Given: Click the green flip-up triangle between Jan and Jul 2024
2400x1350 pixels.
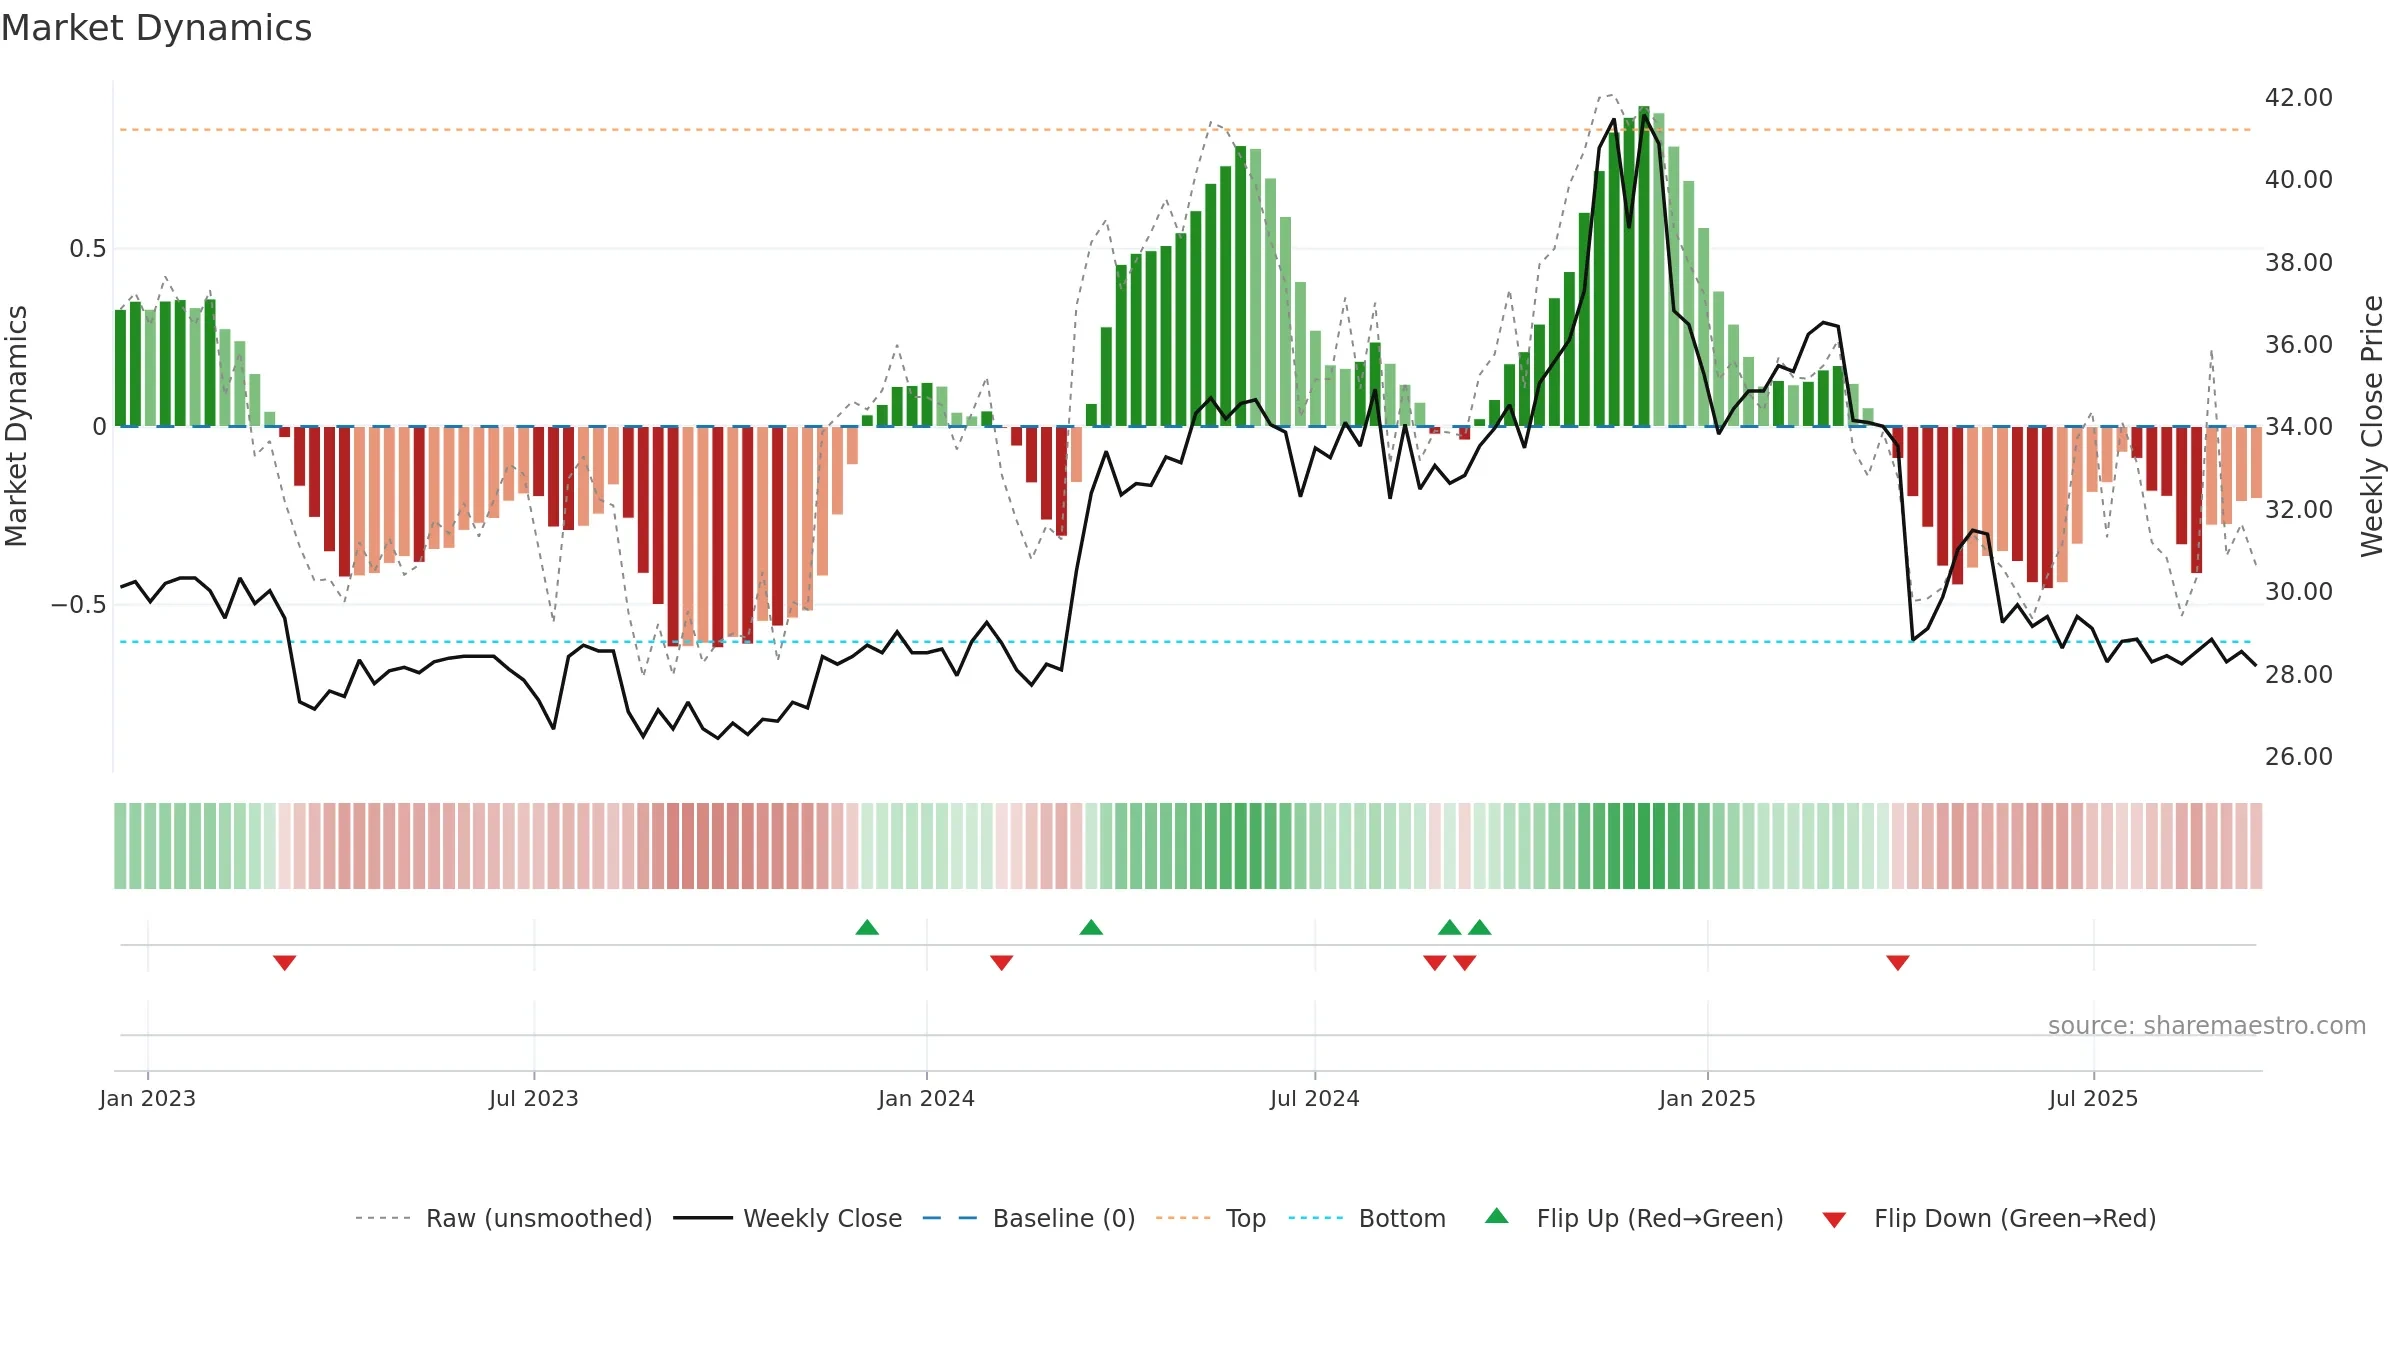Looking at the screenshot, I should (x=1091, y=927).
